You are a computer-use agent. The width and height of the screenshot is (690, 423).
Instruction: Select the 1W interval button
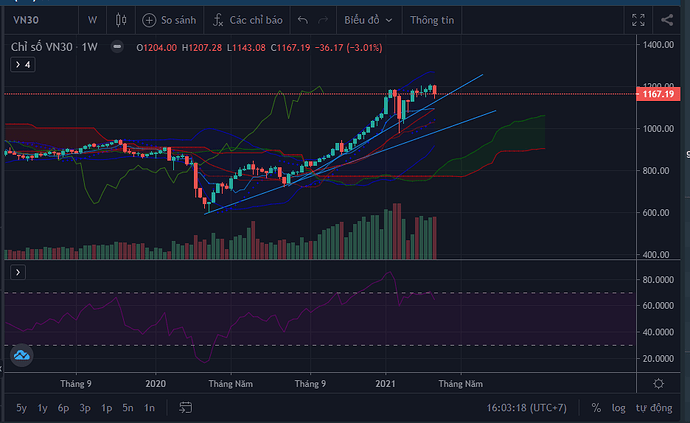tap(92, 19)
